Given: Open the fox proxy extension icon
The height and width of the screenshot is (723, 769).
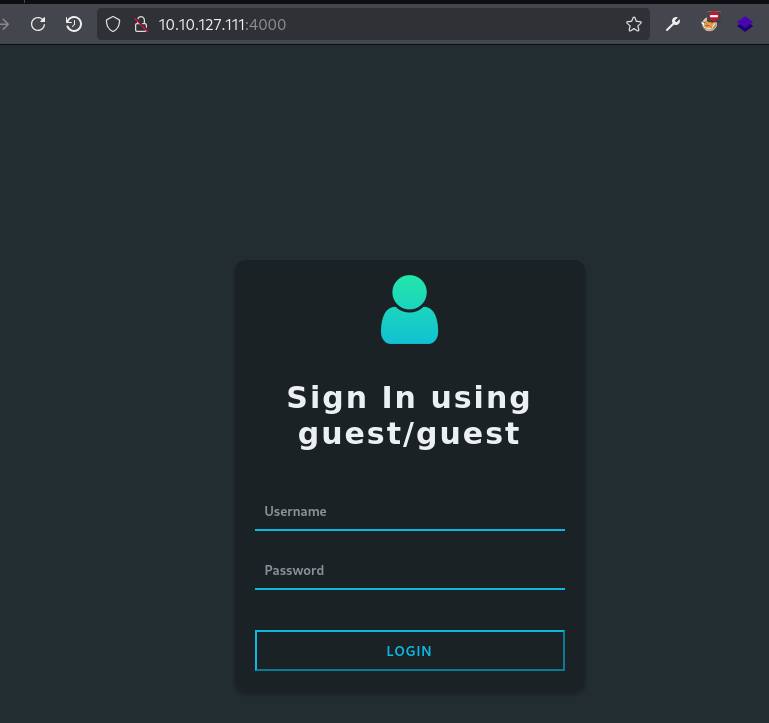Looking at the screenshot, I should 709,23.
